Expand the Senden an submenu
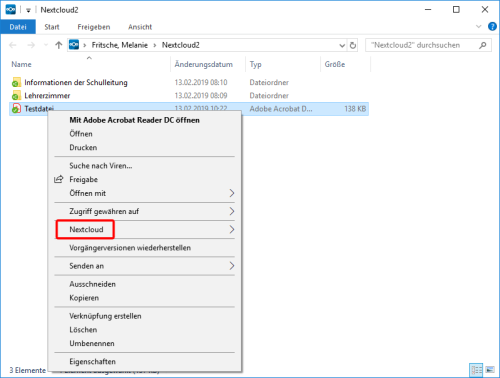This screenshot has width=500, height=378. 145,266
